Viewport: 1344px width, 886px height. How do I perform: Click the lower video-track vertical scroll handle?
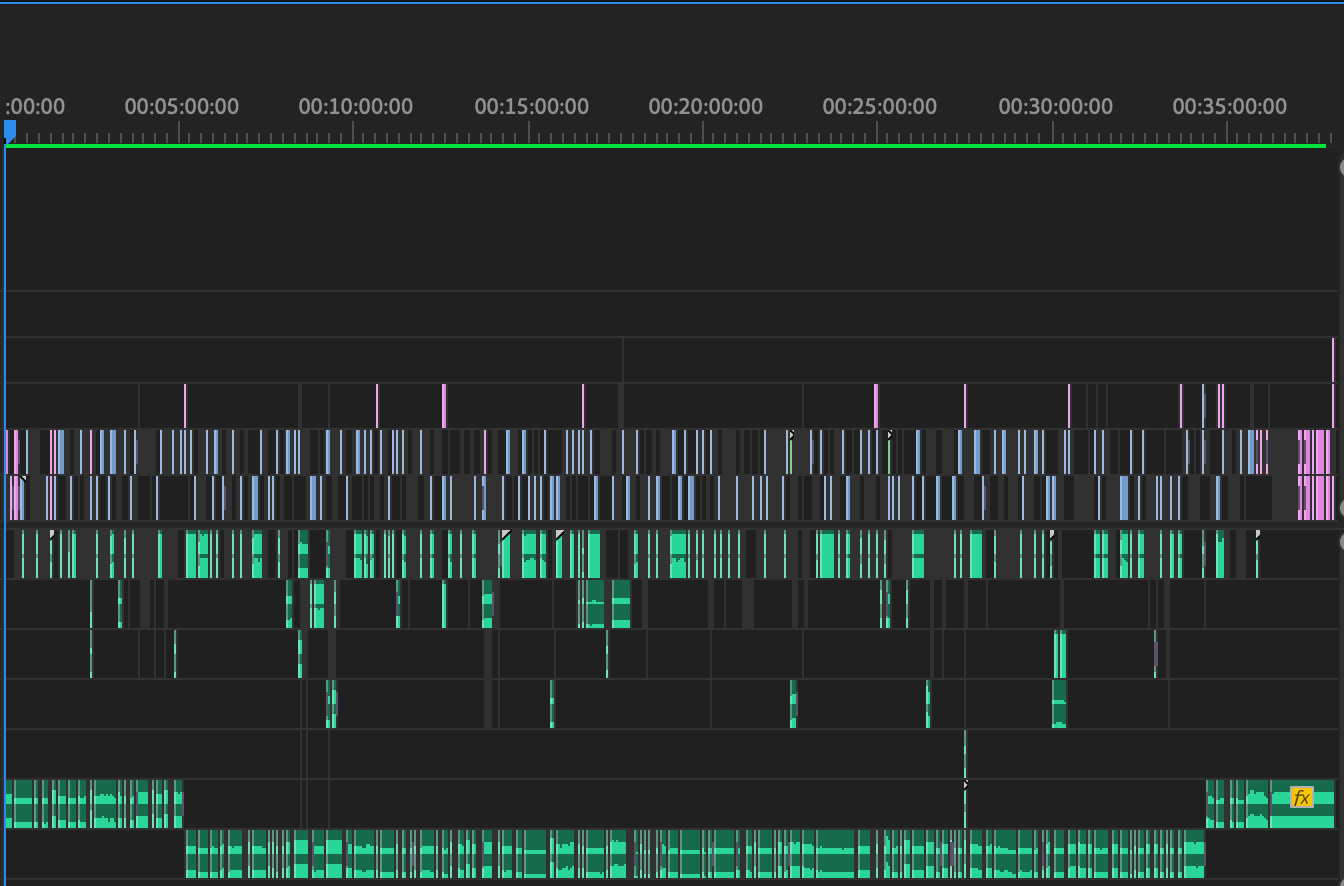(x=1341, y=508)
